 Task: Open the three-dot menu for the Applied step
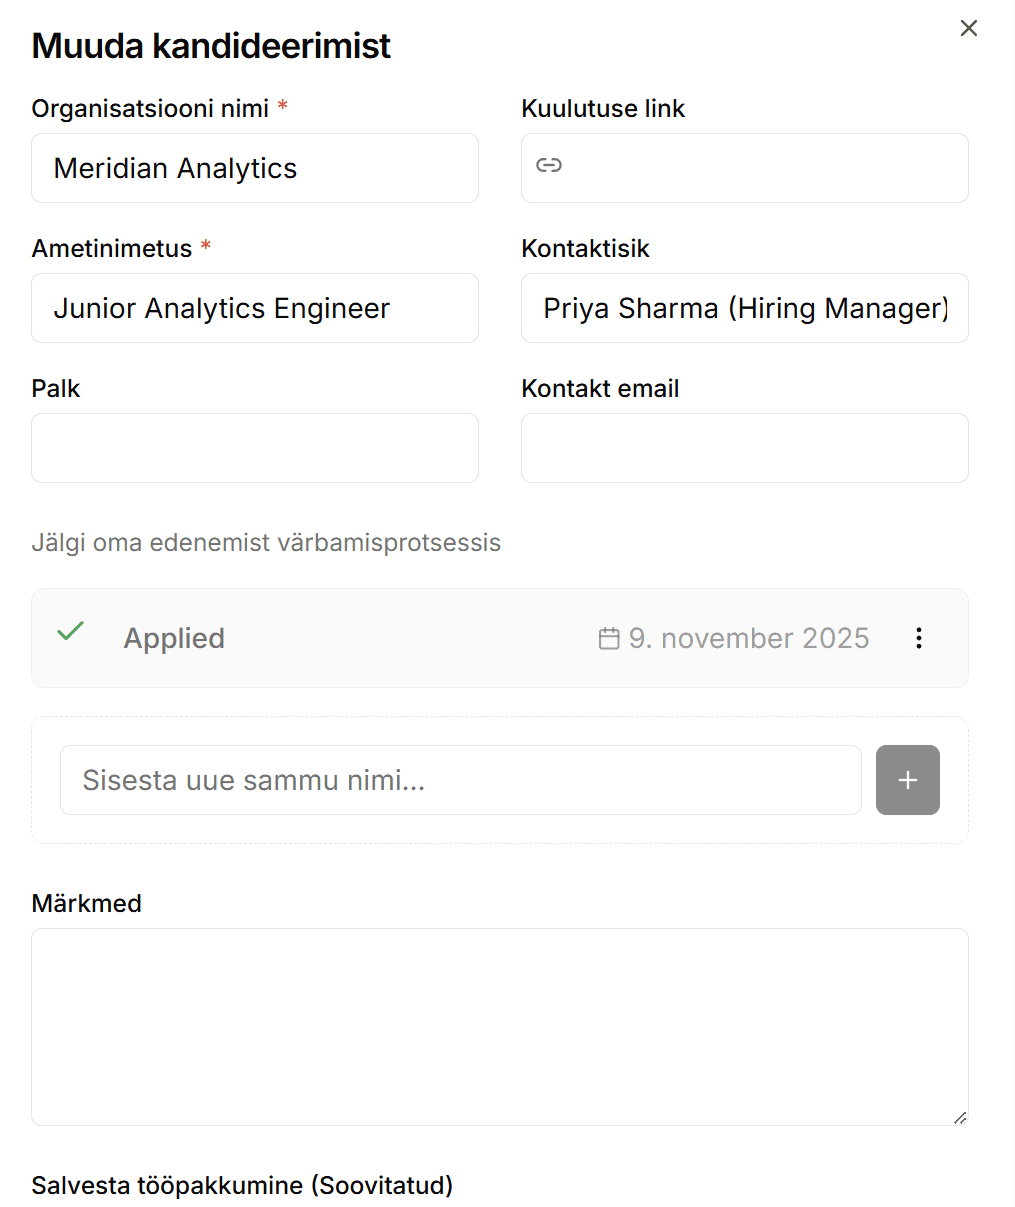[x=918, y=638]
